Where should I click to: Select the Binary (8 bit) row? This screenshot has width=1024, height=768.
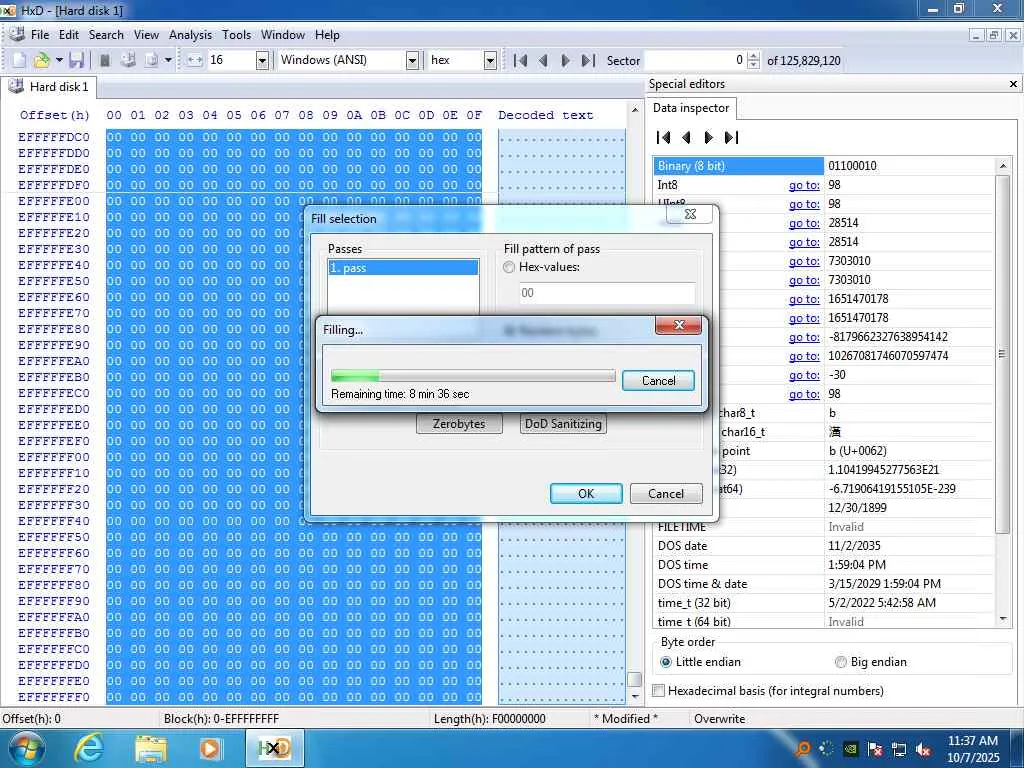pyautogui.click(x=824, y=166)
